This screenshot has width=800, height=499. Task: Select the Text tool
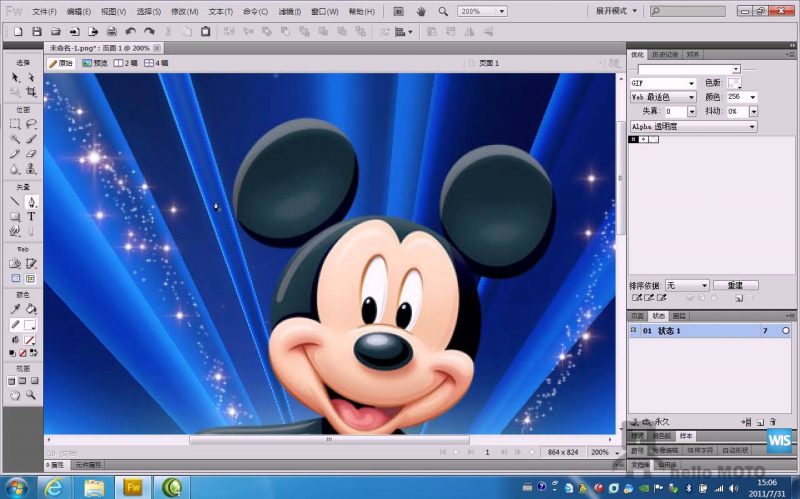[31, 216]
